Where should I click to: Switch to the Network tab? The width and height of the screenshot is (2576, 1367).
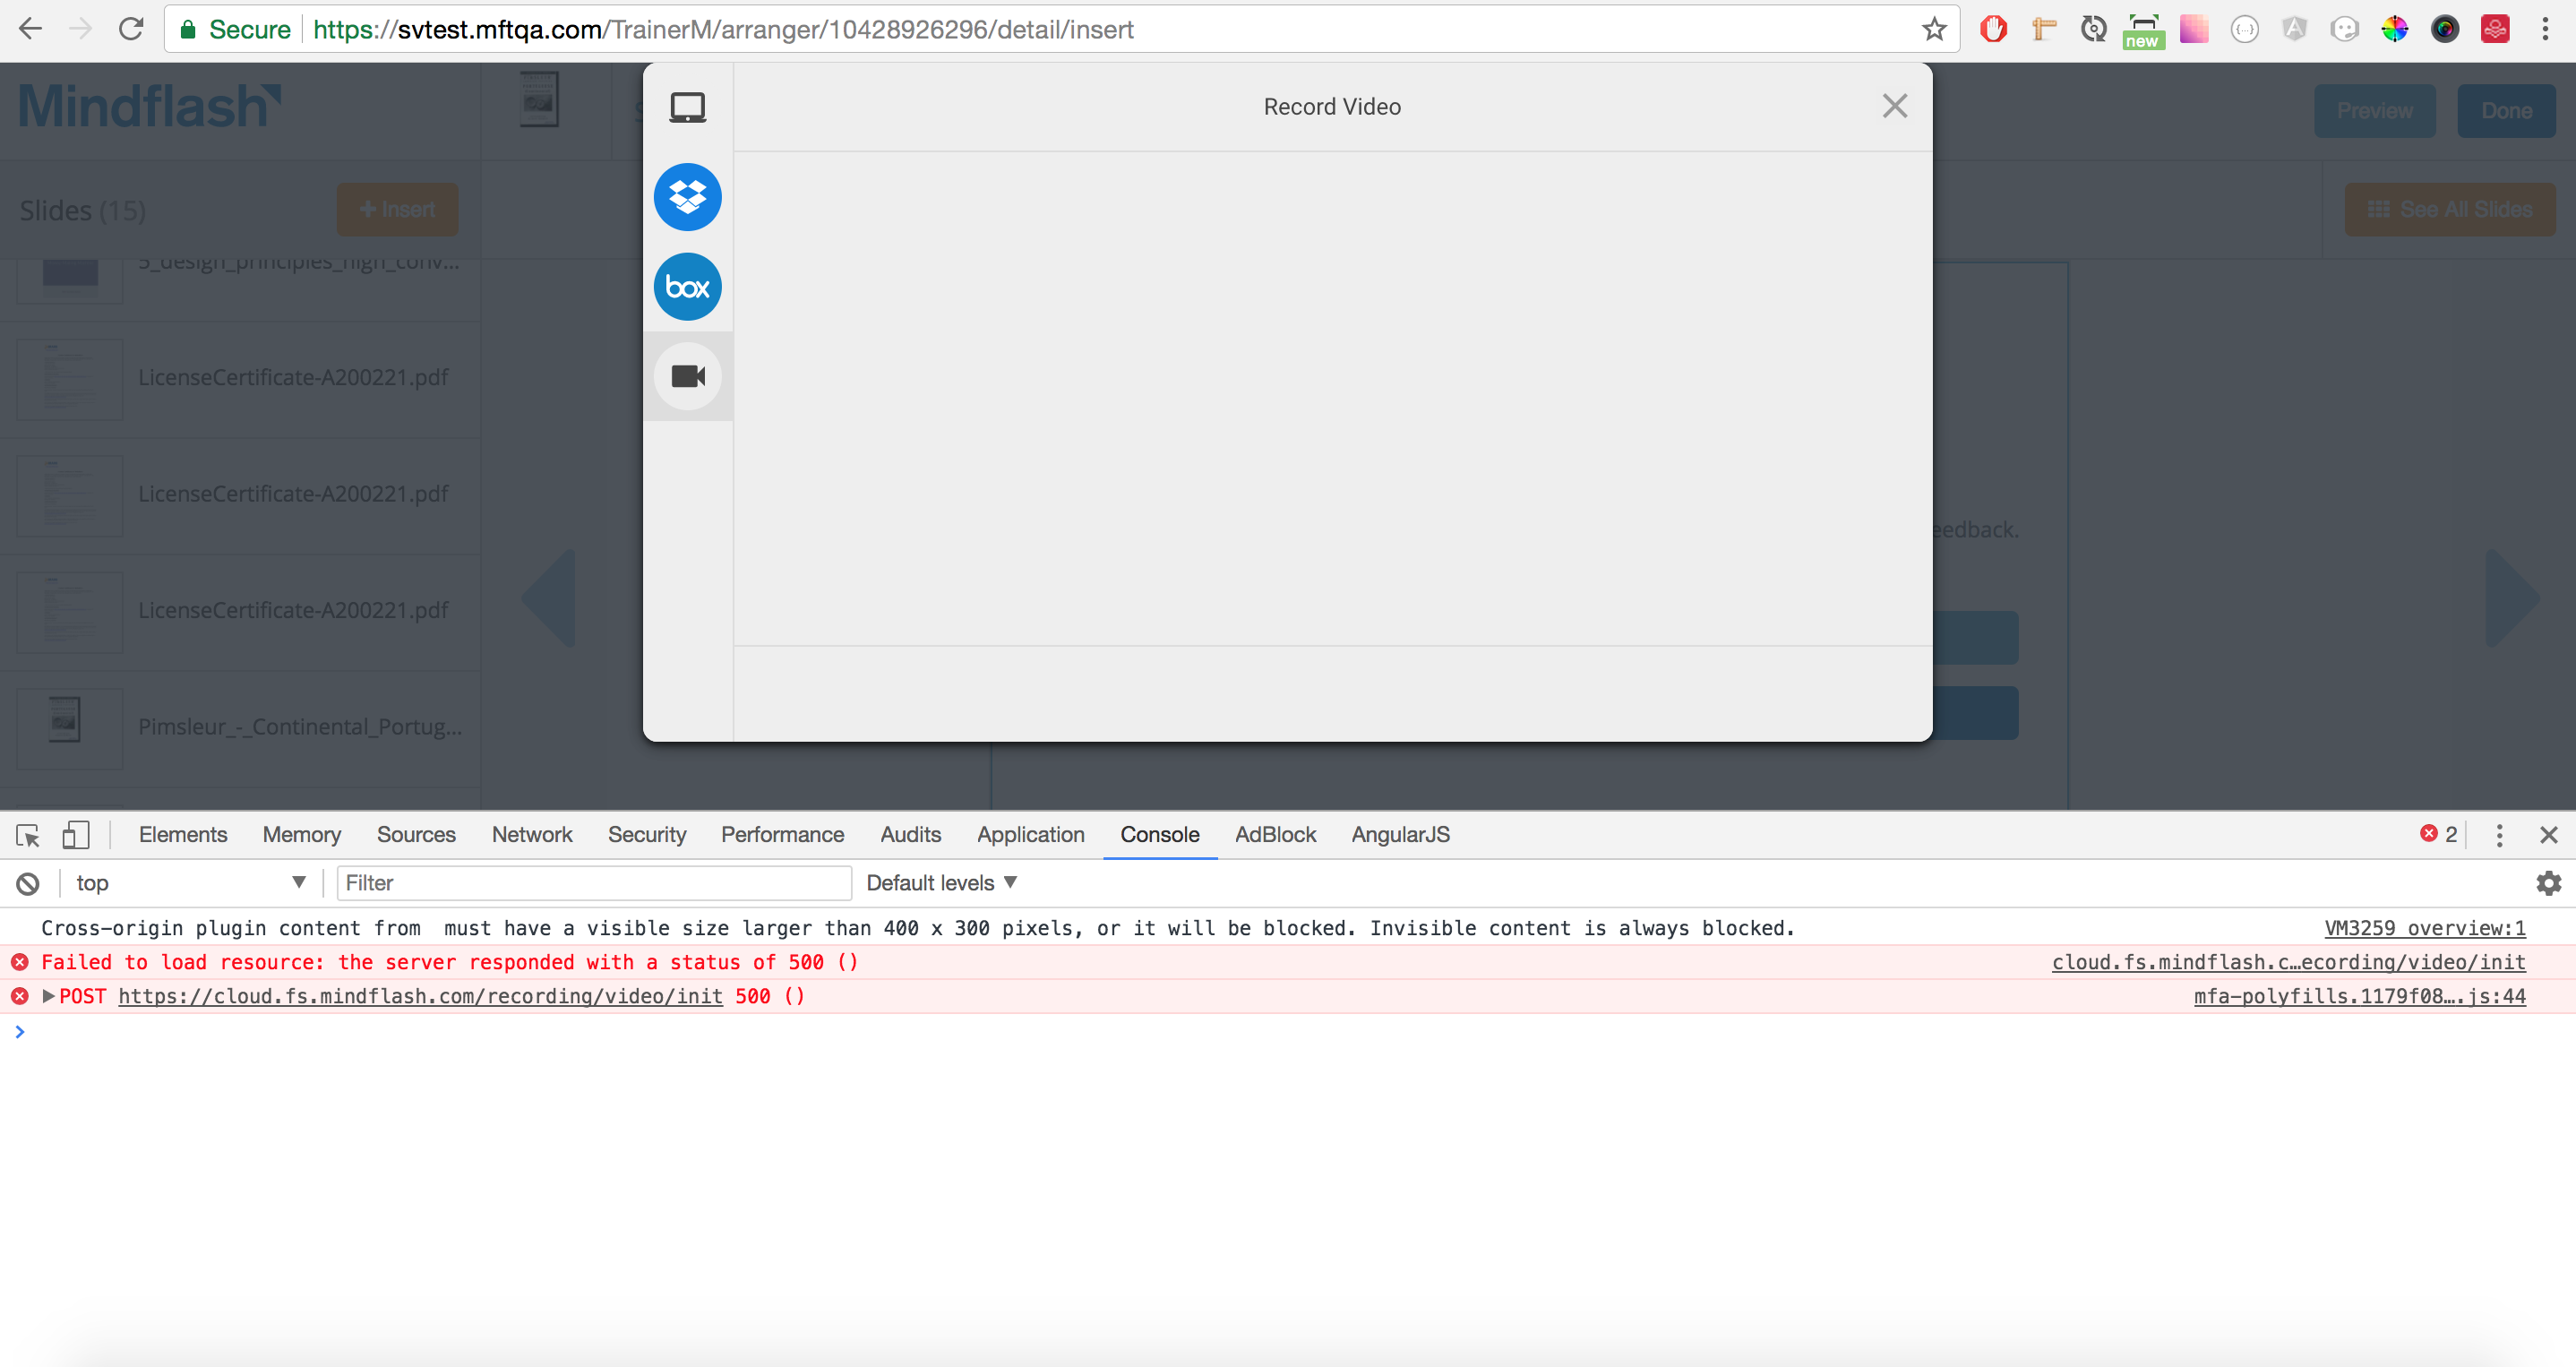coord(531,835)
